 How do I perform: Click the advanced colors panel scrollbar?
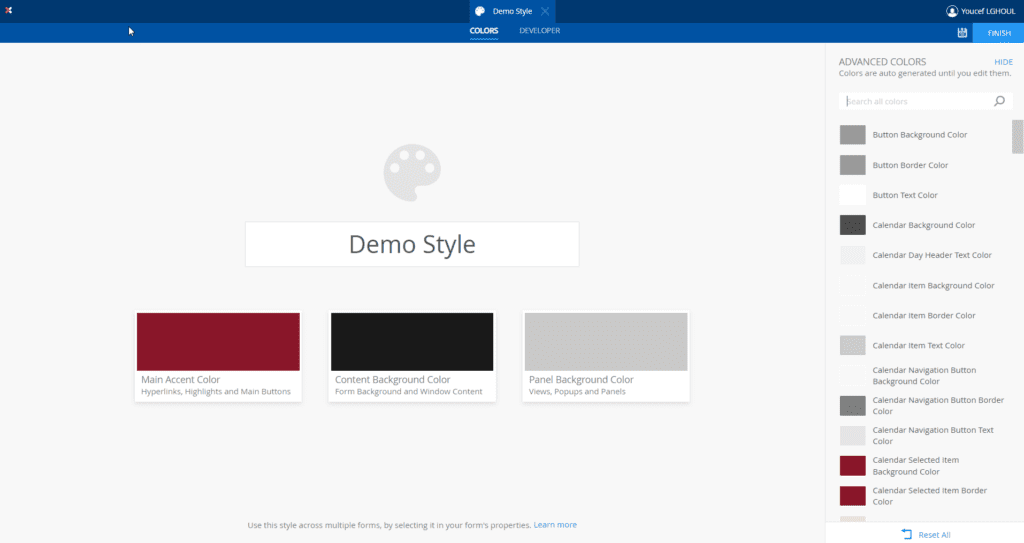tap(1017, 137)
